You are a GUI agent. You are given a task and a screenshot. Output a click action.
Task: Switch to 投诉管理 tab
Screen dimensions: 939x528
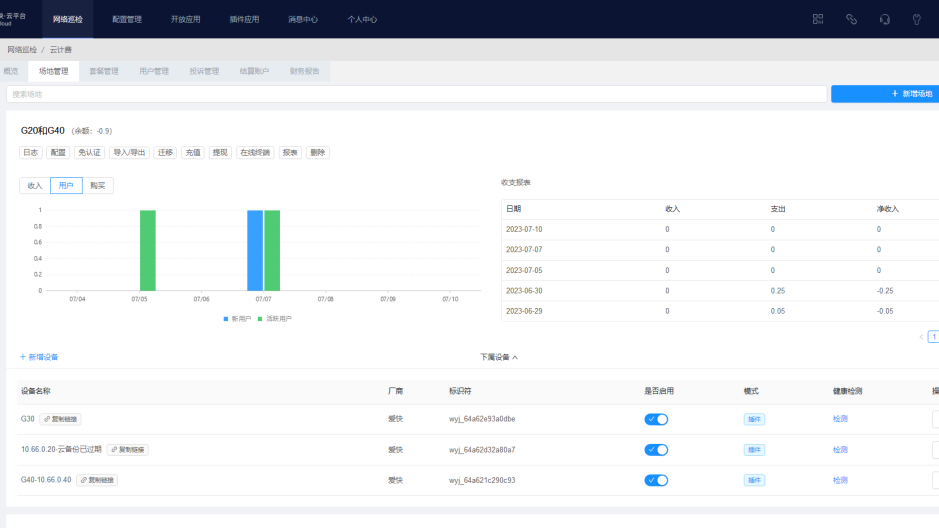(x=204, y=71)
